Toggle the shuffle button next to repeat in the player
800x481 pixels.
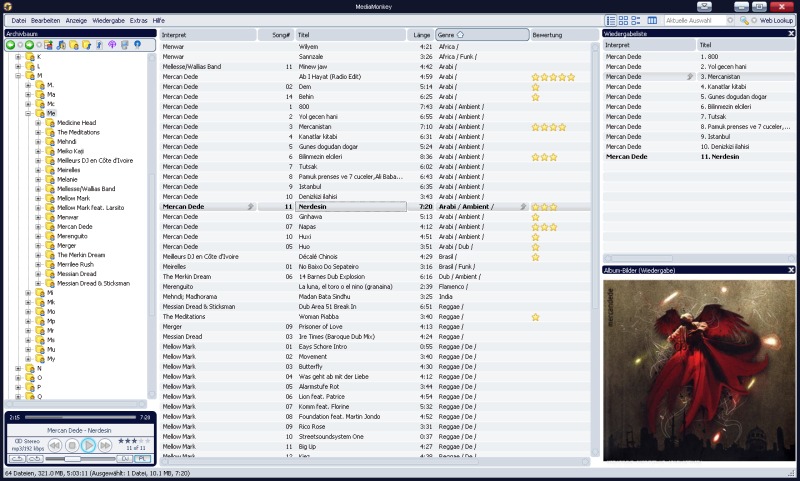[x=35, y=459]
